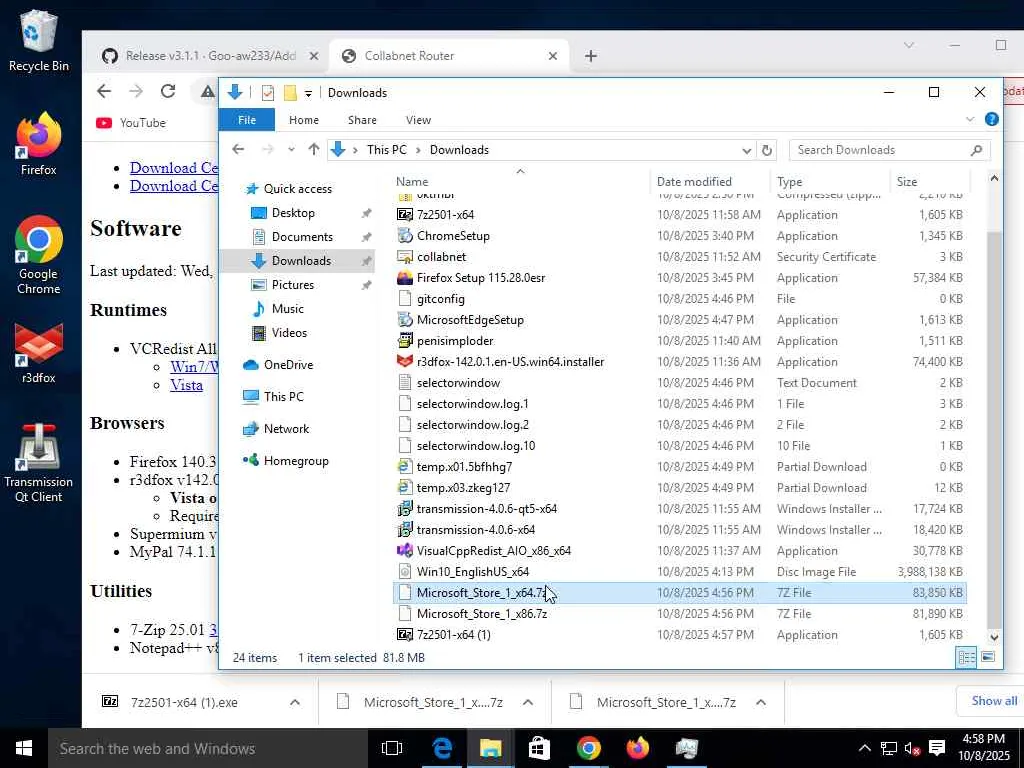Switch to Details view layout icon
Viewport: 1024px width, 768px height.
(967, 657)
